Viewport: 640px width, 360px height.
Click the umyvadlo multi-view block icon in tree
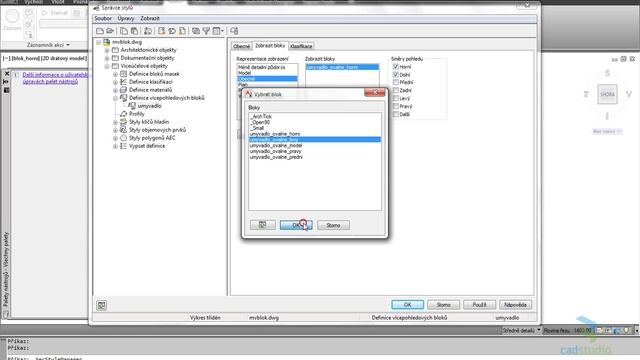click(x=132, y=106)
